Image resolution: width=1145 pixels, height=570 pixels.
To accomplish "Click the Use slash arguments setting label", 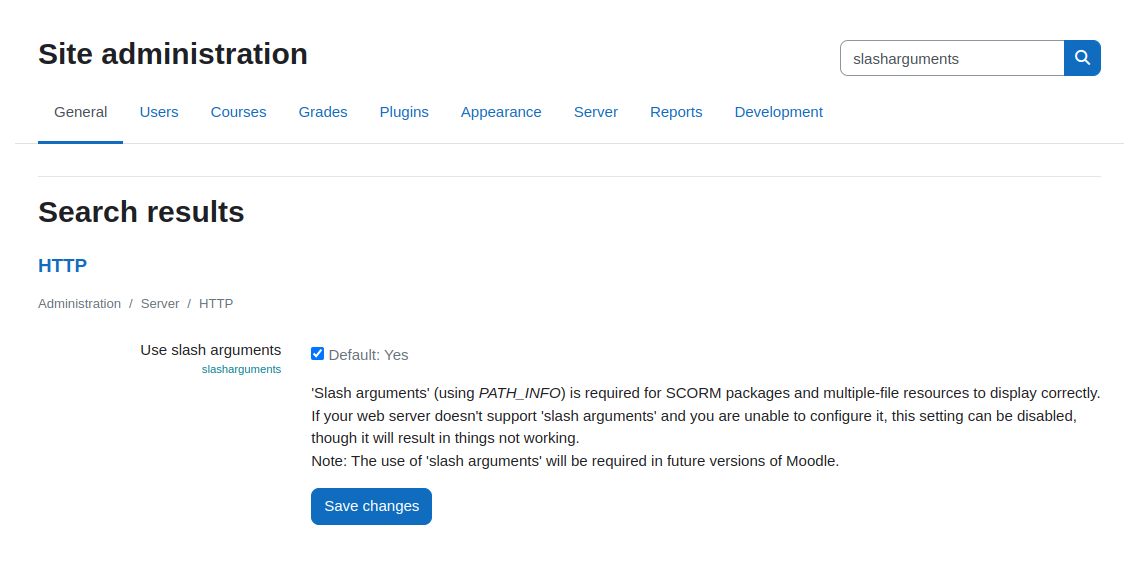I will pos(211,350).
